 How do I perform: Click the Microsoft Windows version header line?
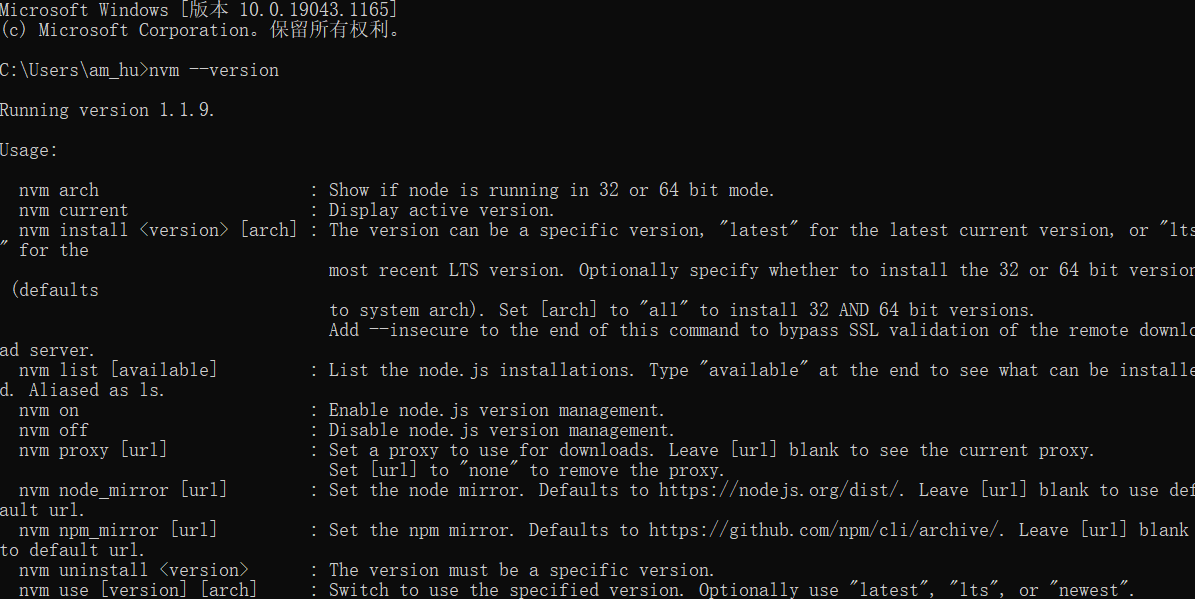(198, 10)
